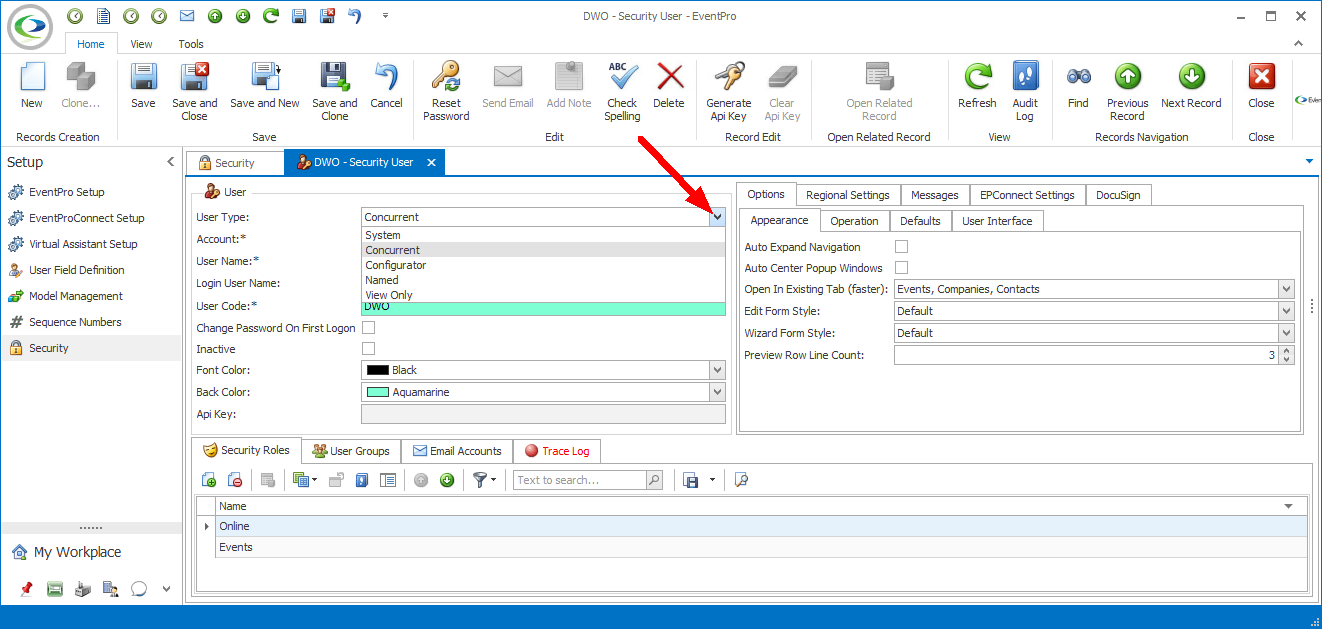Click magnifier preview icon in grid toolbar

[741, 480]
